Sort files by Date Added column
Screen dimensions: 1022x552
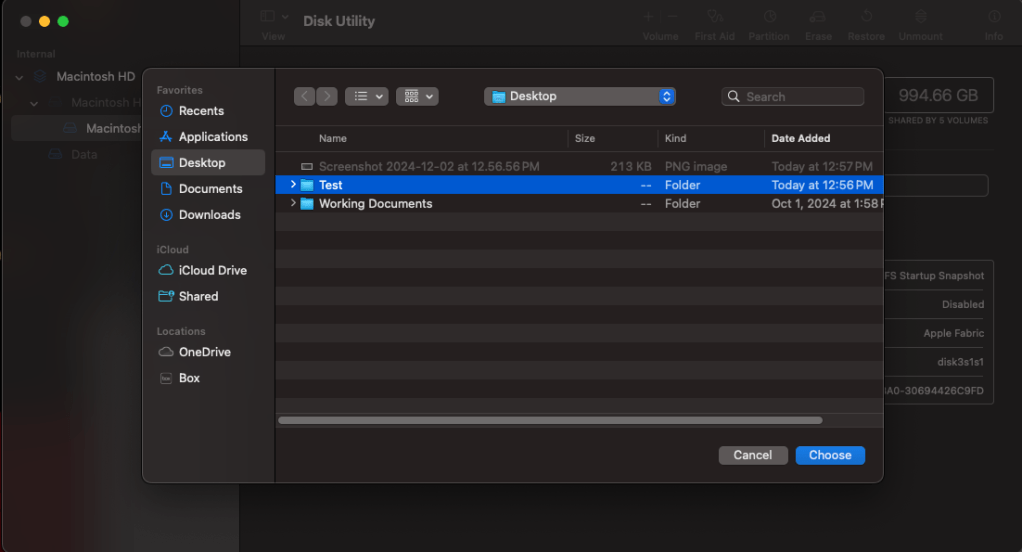[x=801, y=138]
